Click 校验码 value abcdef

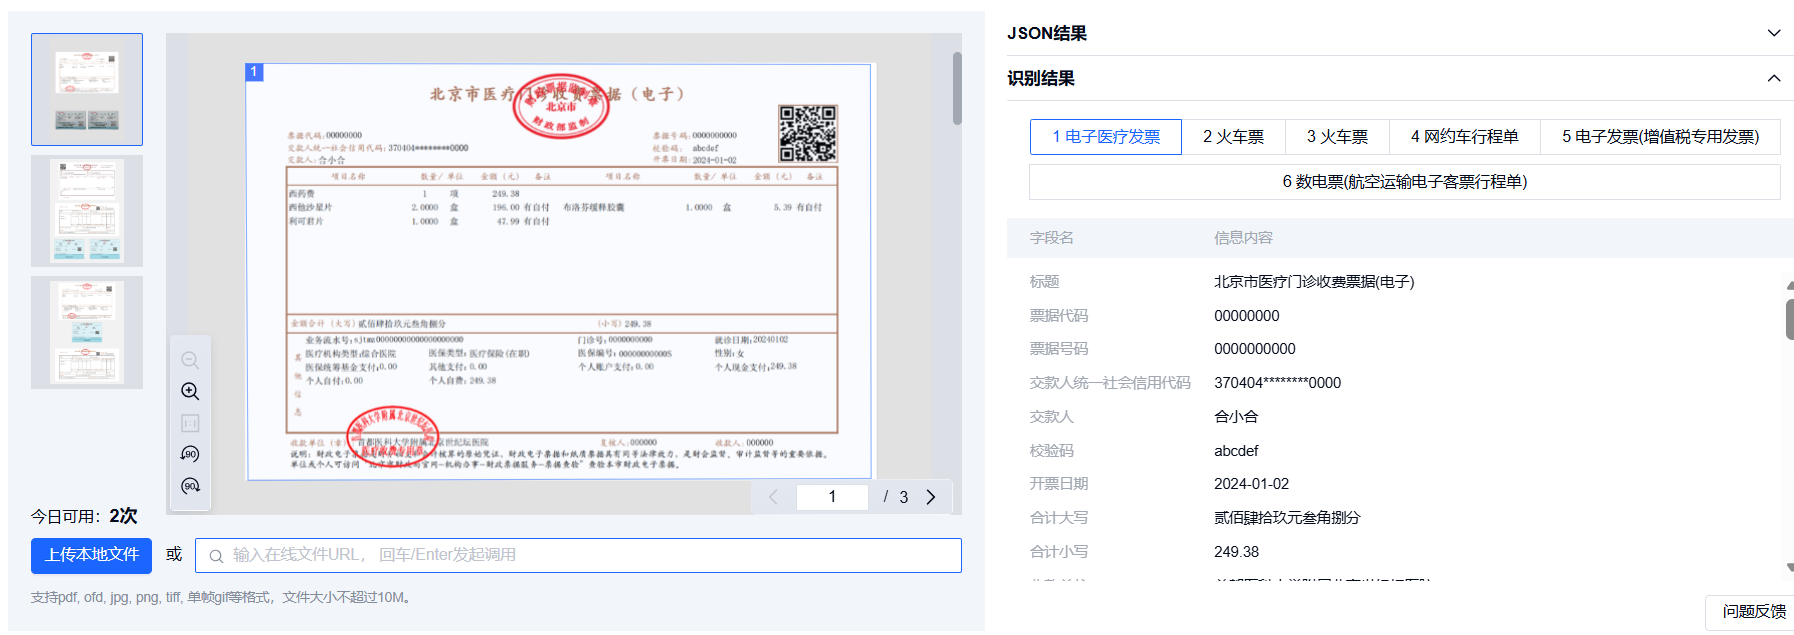click(1236, 451)
